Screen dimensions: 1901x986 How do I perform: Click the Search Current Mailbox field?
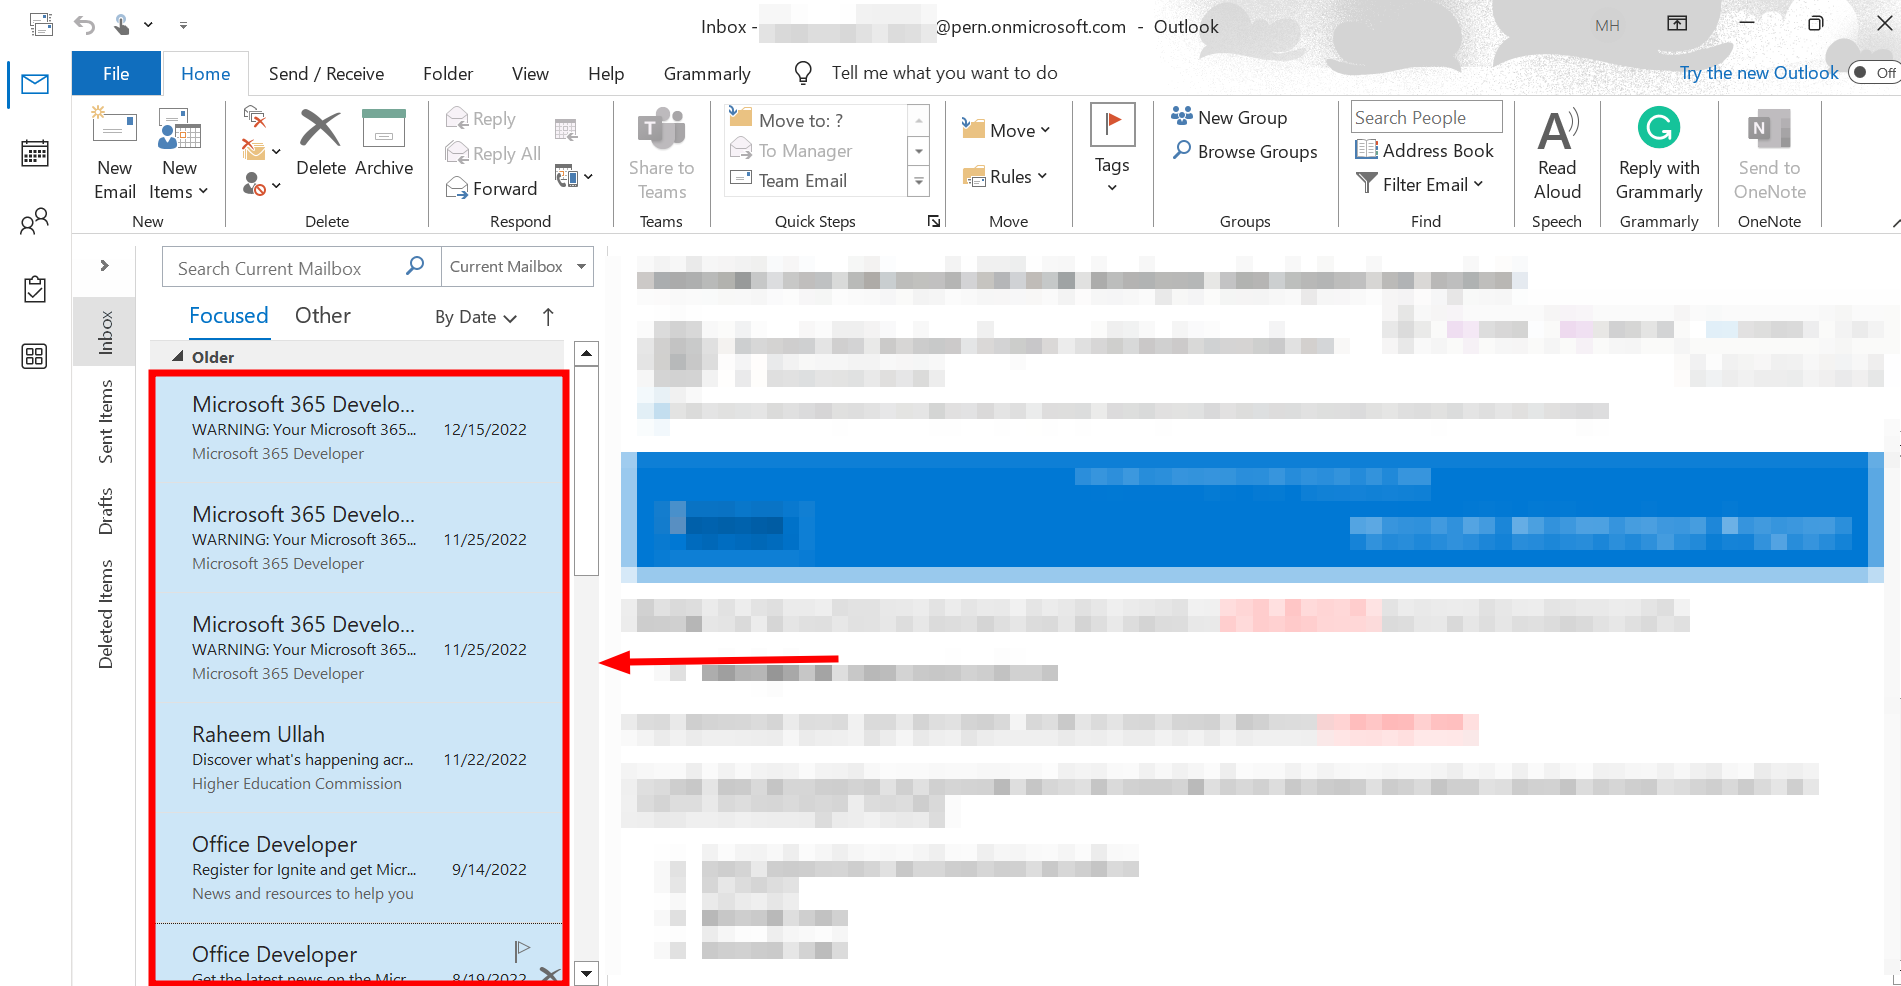coord(286,268)
